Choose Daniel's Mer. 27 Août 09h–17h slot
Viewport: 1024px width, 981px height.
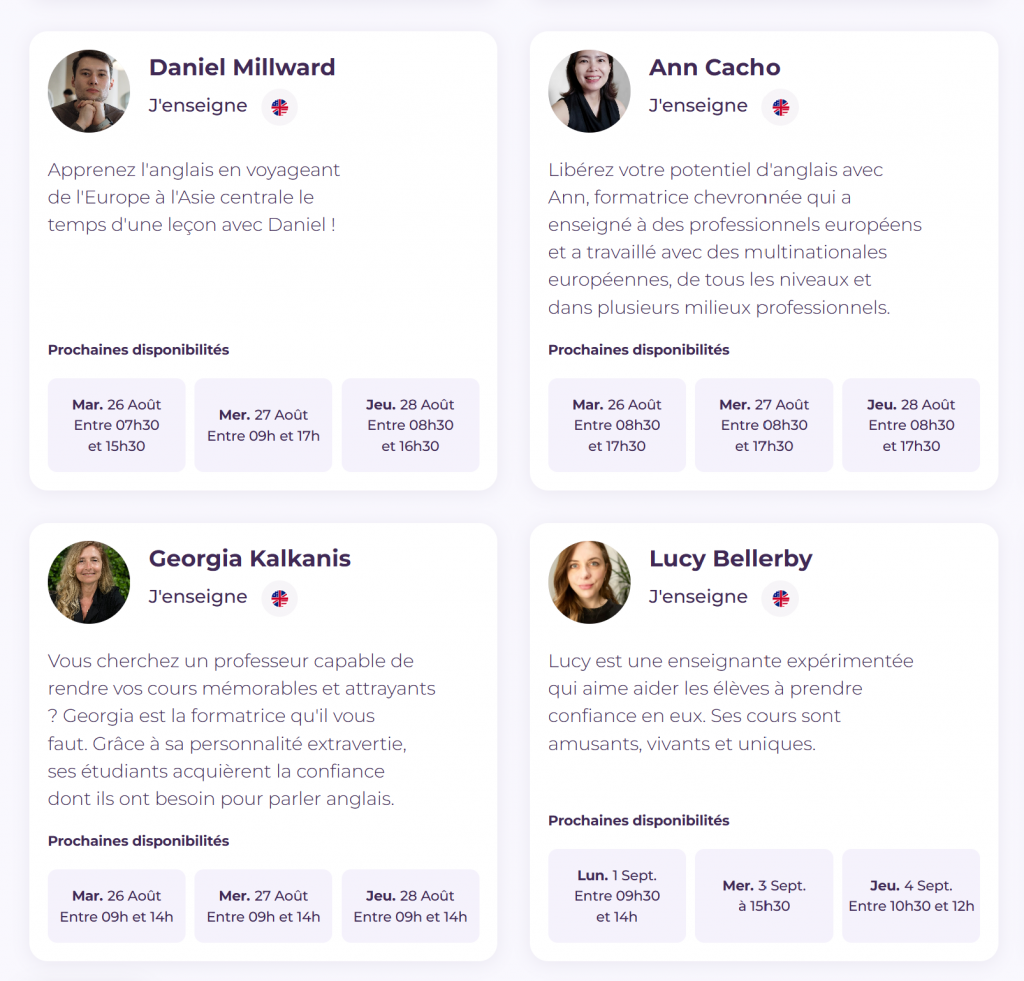pyautogui.click(x=263, y=425)
